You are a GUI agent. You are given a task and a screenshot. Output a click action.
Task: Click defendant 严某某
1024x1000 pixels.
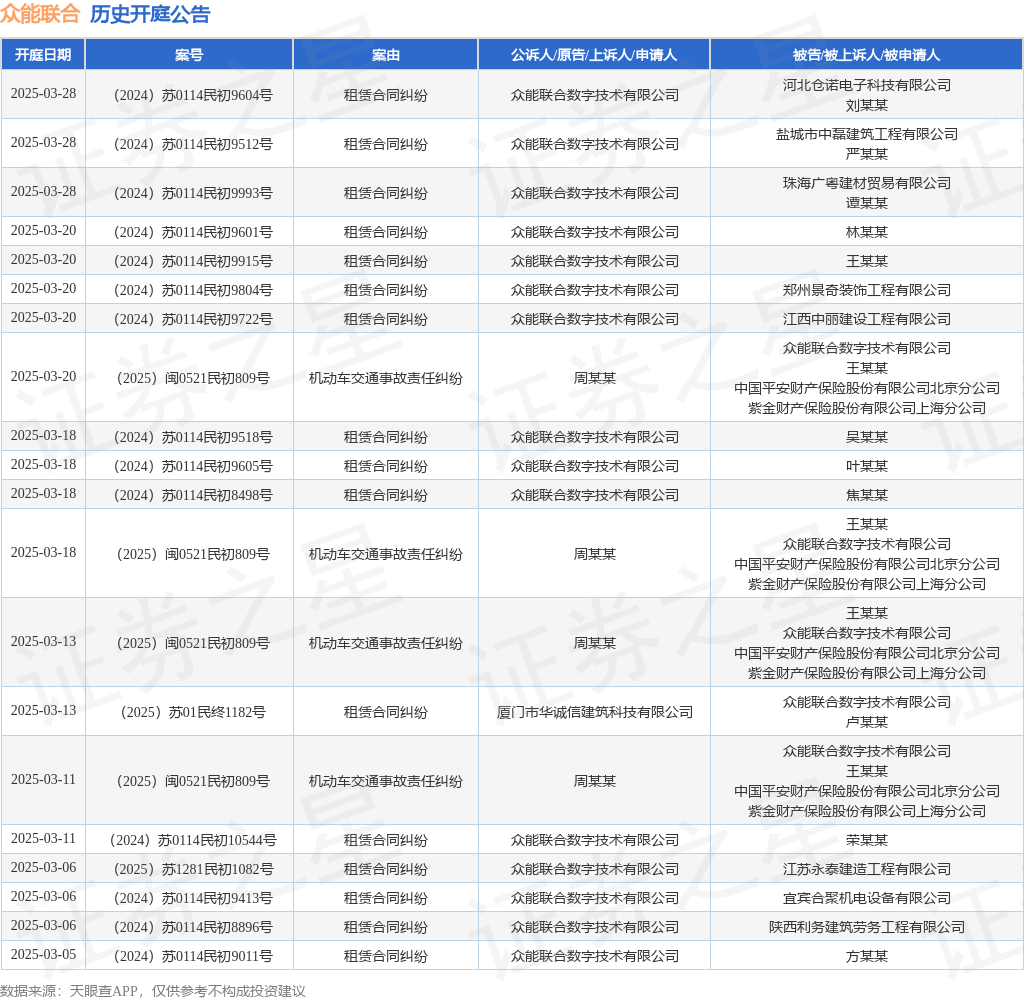tap(867, 154)
